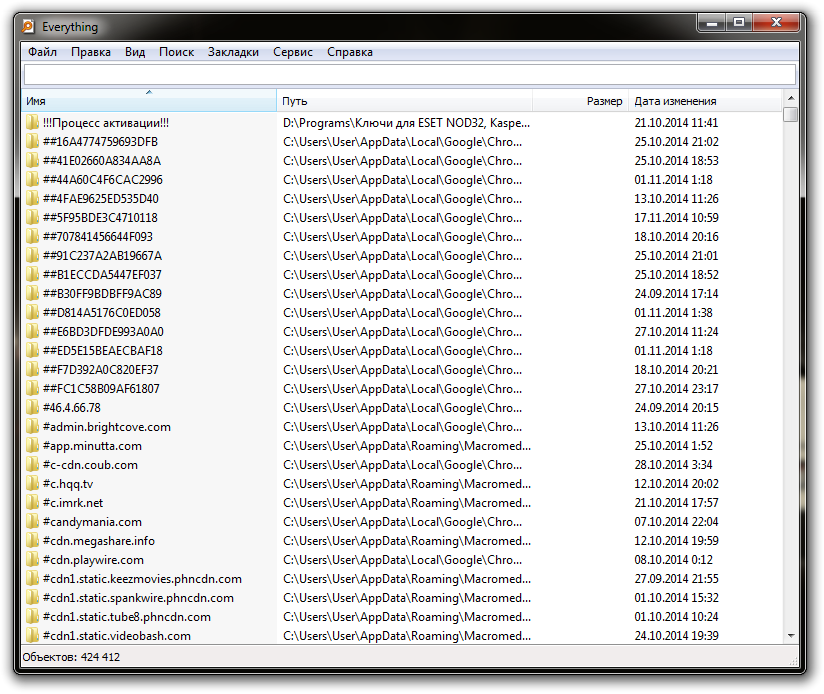This screenshot has width=824, height=694.
Task: Click folder icon of ##91C237A2AB19667A
Action: click(x=33, y=256)
